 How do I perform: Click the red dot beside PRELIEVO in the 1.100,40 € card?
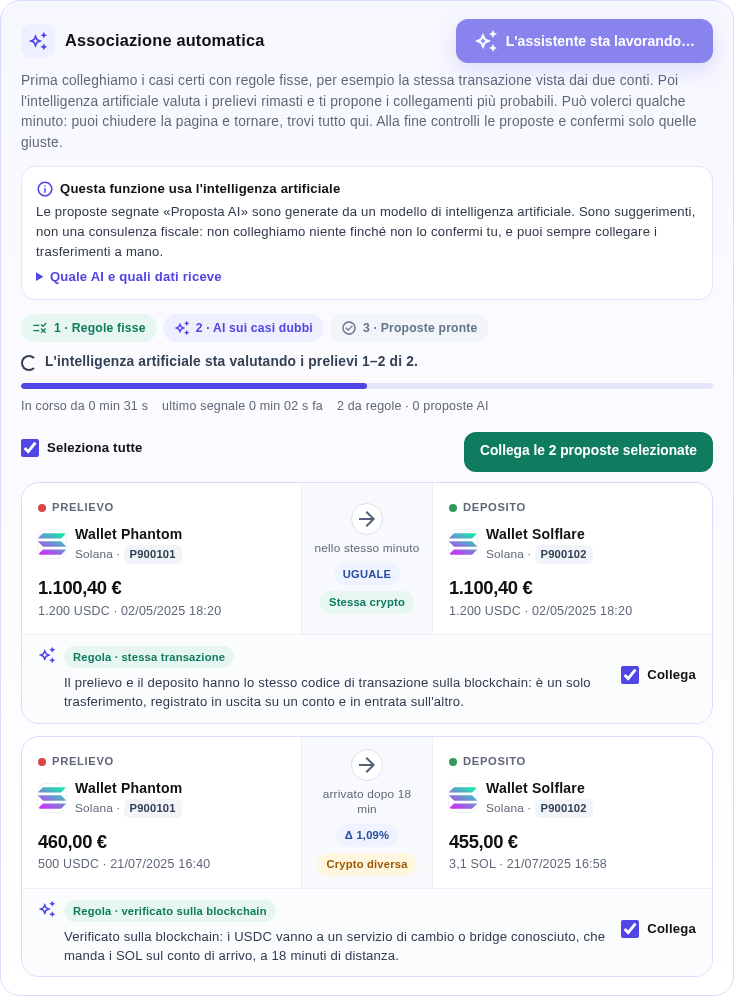(42, 507)
